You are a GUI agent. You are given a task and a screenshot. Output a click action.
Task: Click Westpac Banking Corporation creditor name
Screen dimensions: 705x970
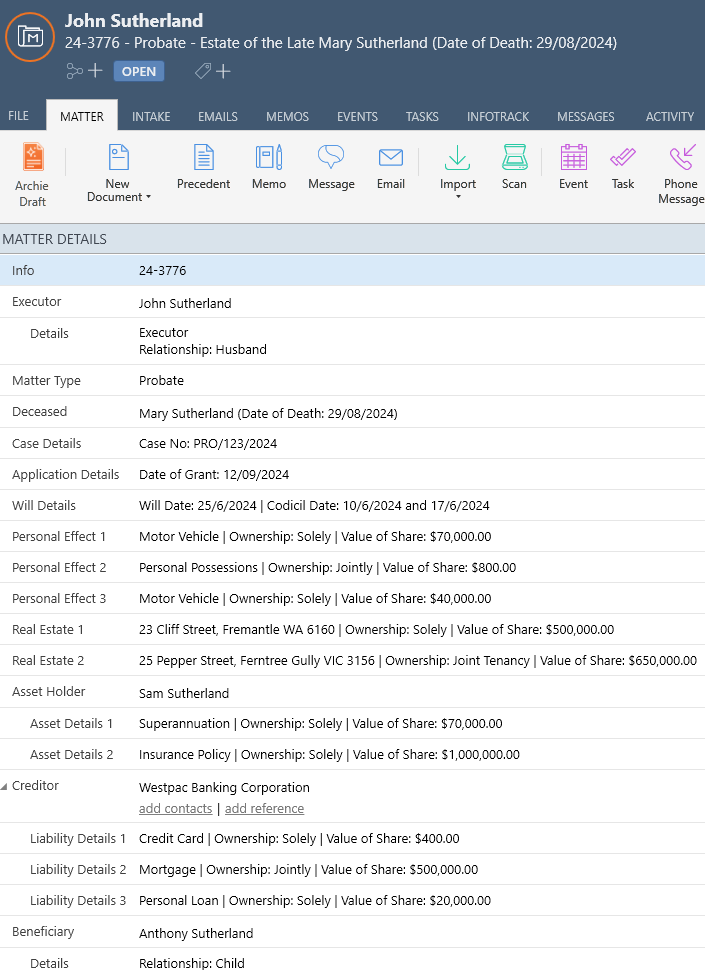224,788
